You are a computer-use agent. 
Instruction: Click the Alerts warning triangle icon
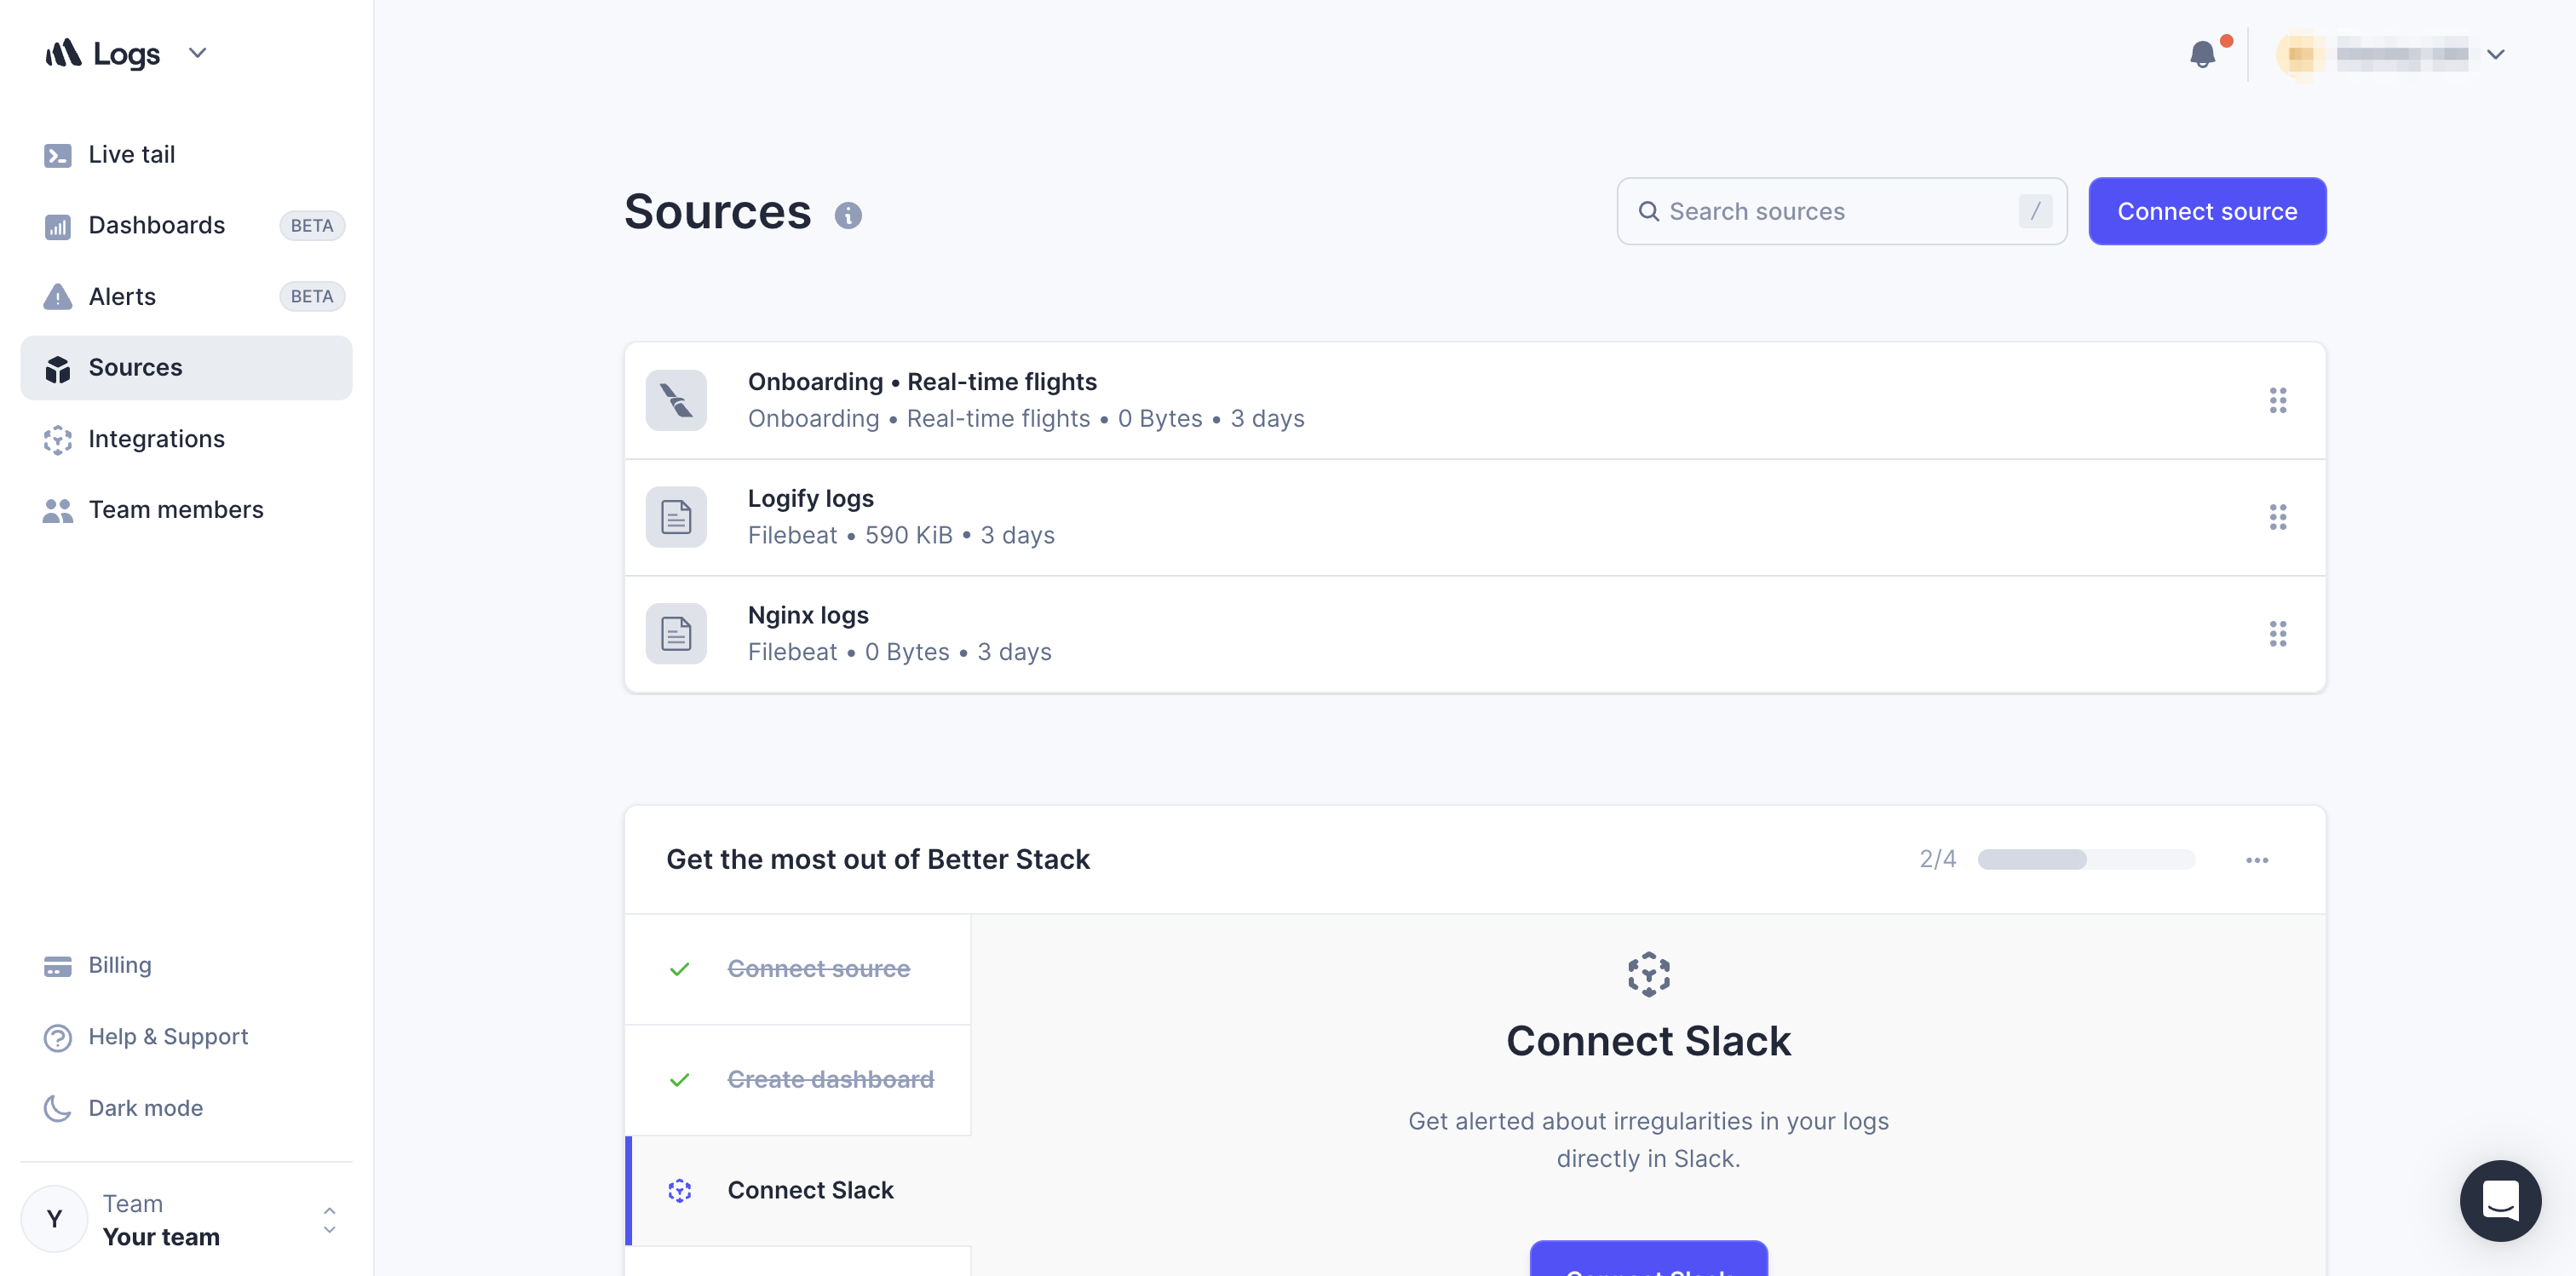(58, 297)
